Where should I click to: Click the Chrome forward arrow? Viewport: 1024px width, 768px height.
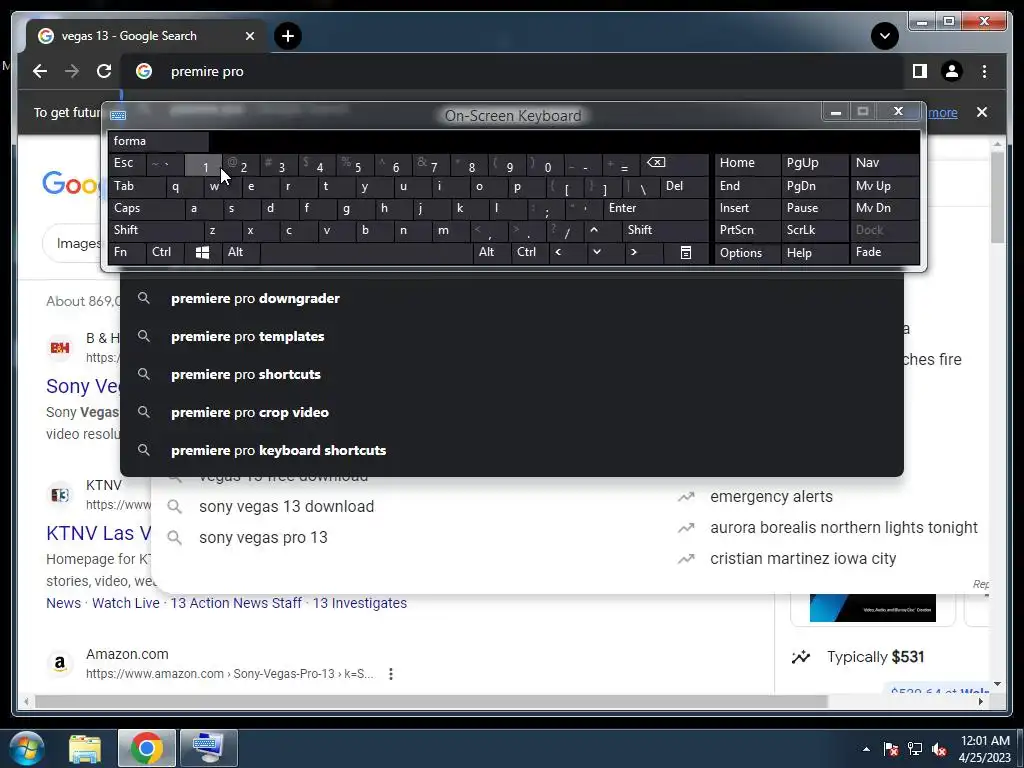(x=72, y=71)
